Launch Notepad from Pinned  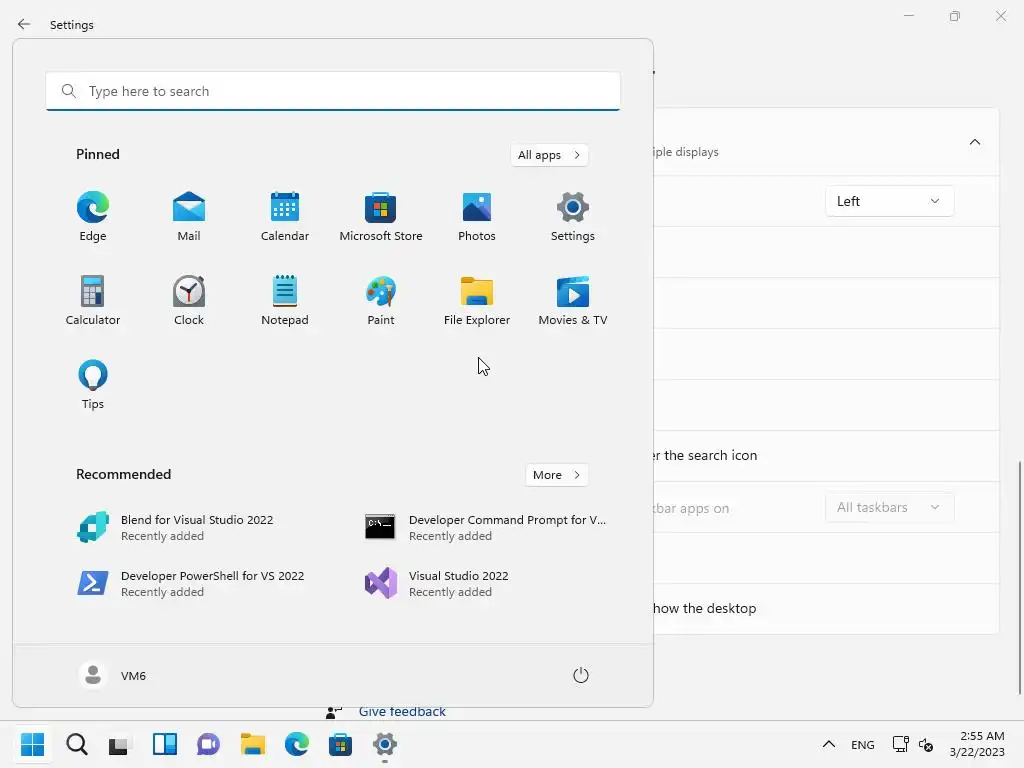[285, 300]
